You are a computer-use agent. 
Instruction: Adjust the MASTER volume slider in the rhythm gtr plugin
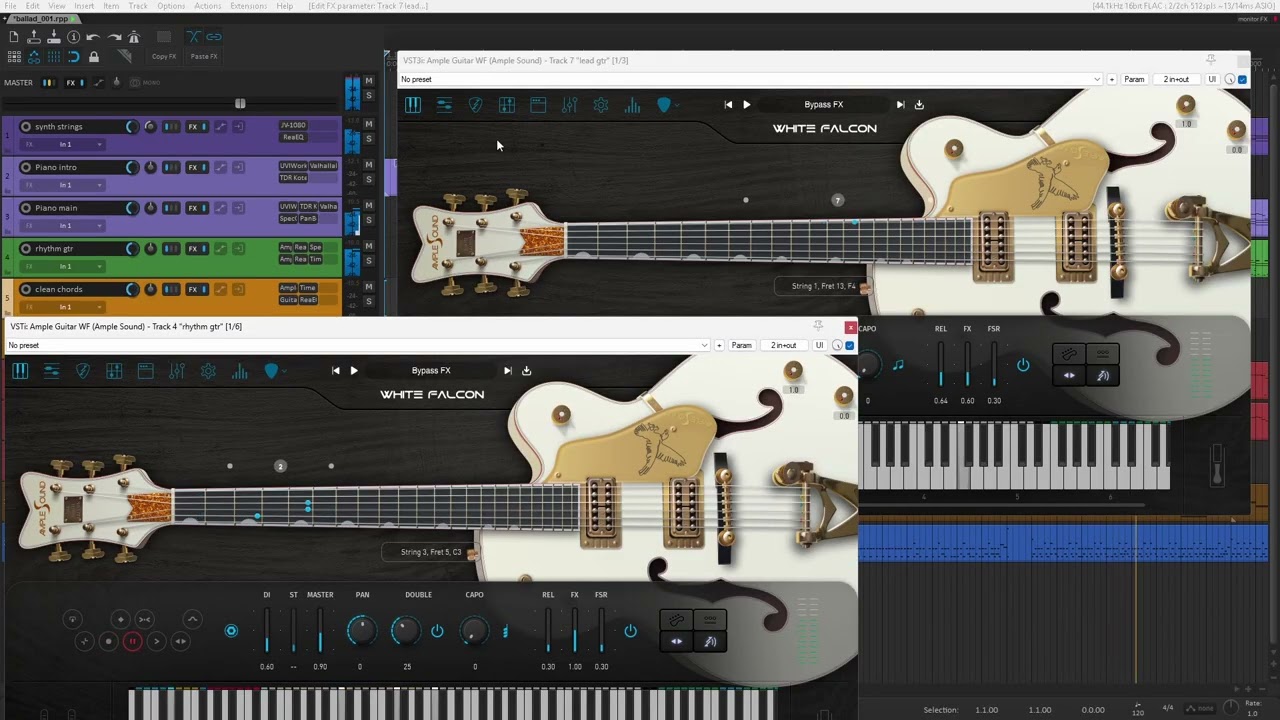(320, 631)
